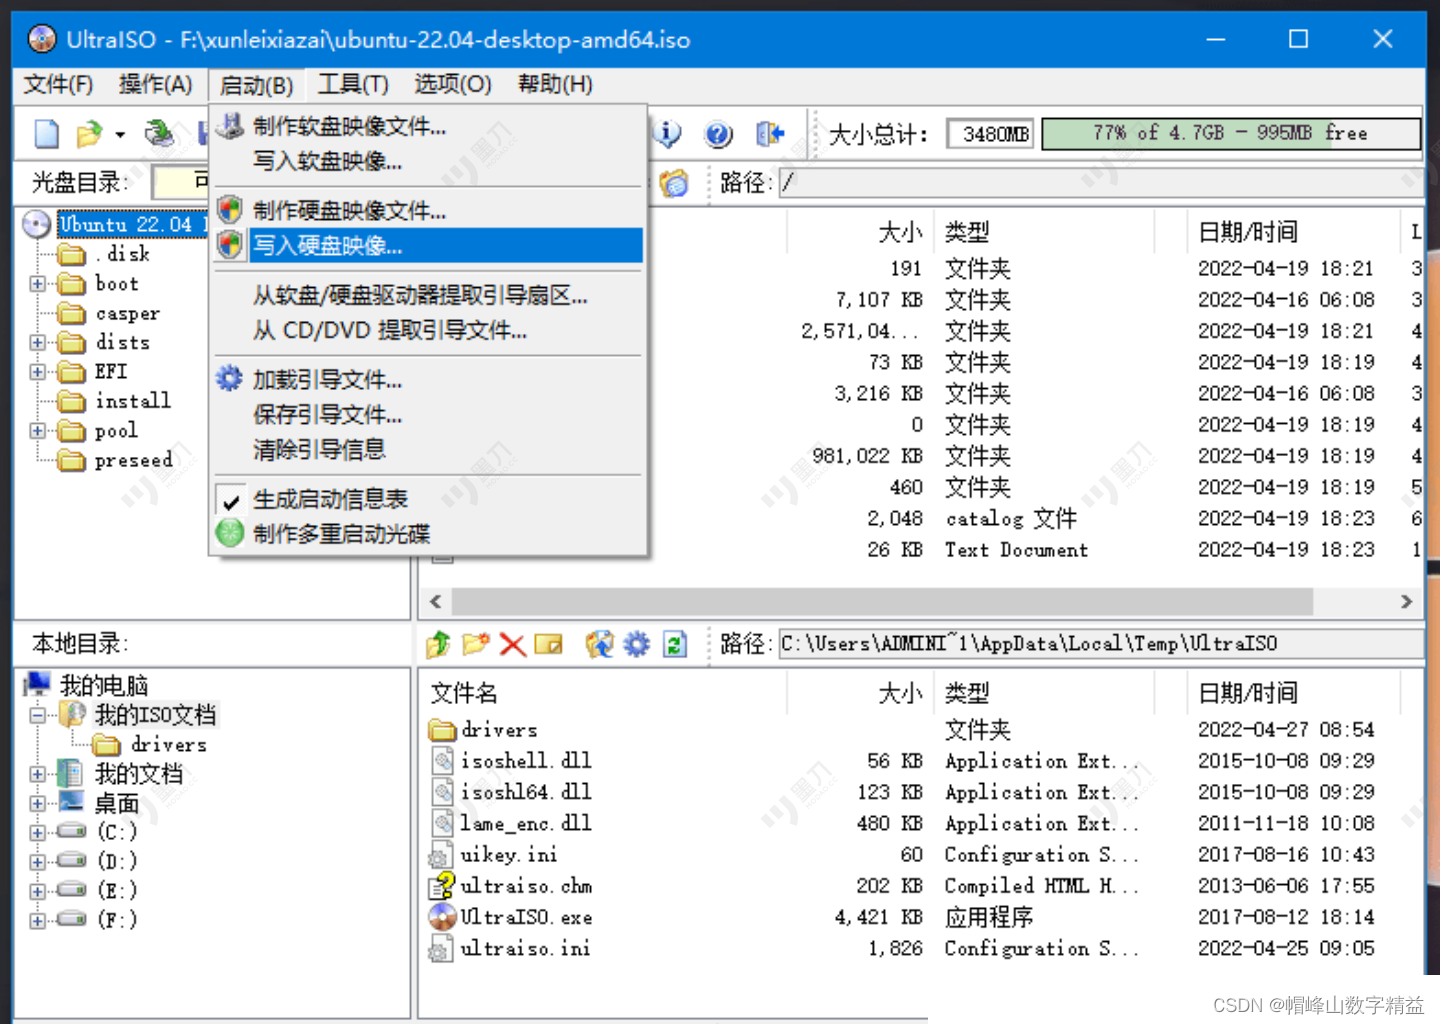Click the Rename icon in local toolbar

click(548, 644)
